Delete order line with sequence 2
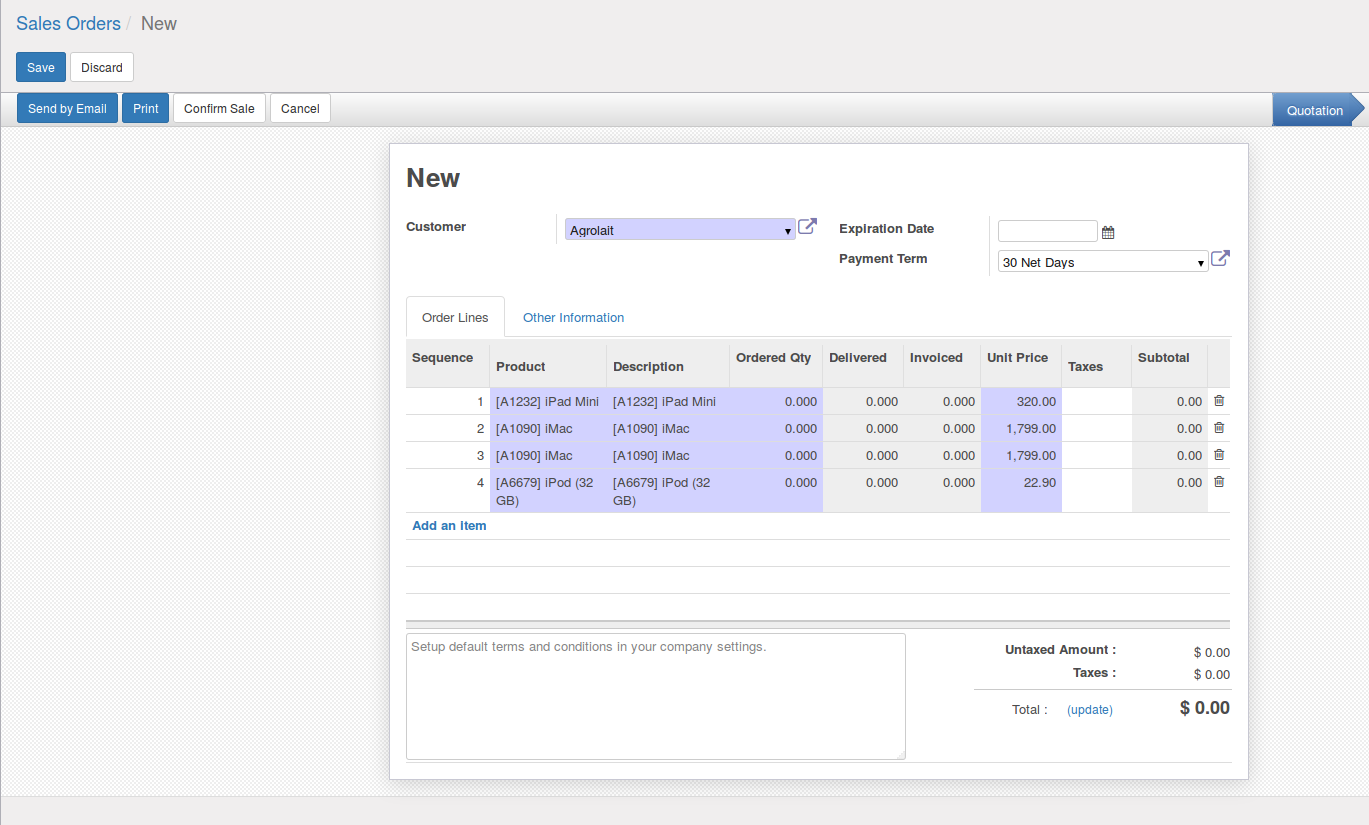The height and width of the screenshot is (825, 1369). click(x=1218, y=427)
